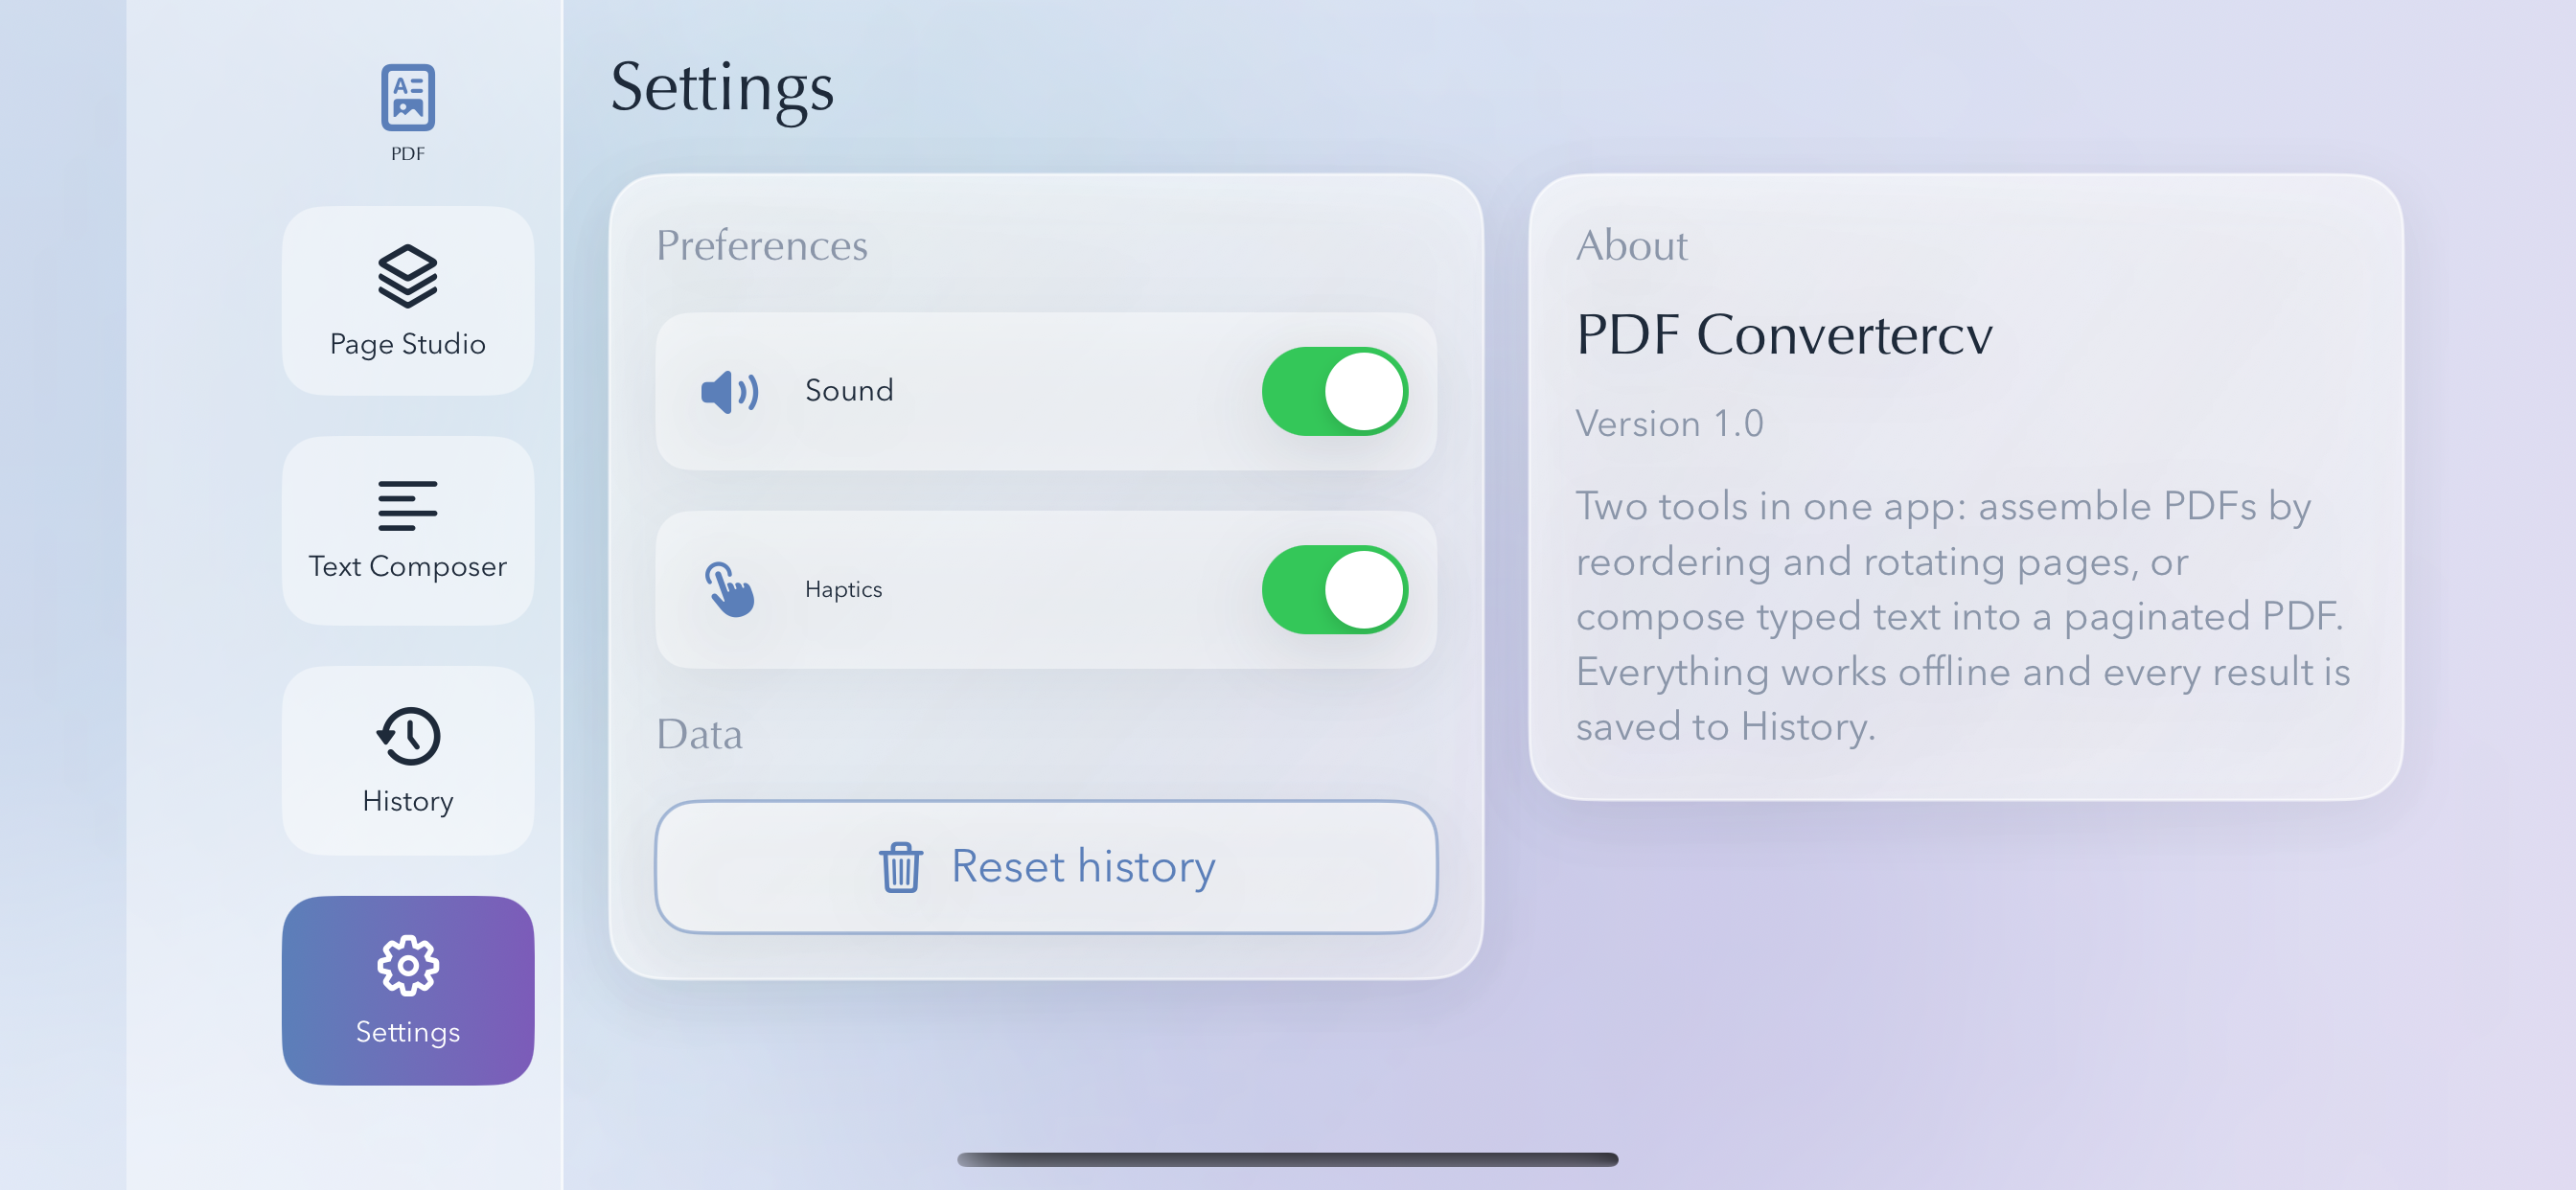Viewport: 2576px width, 1190px height.
Task: Open History via clock icon
Action: coord(408,736)
